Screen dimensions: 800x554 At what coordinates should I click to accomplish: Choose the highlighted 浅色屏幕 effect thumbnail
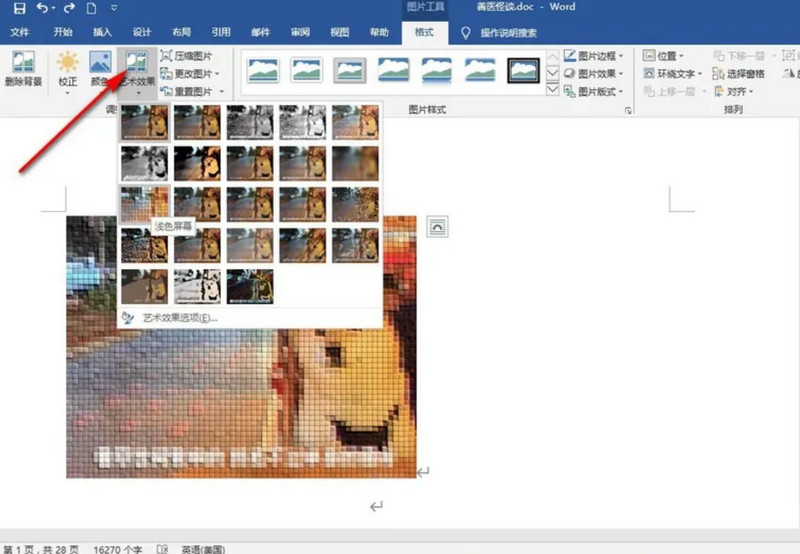tap(144, 205)
